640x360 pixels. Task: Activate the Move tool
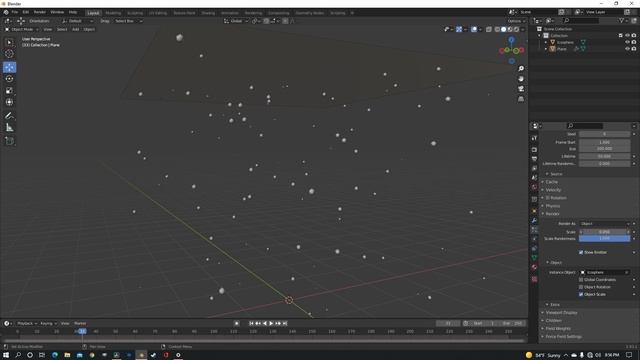pos(9,67)
